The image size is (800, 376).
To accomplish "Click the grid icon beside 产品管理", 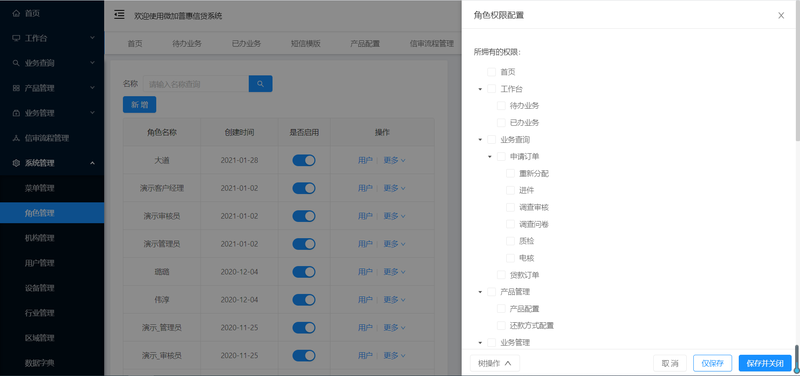I will tap(16, 88).
